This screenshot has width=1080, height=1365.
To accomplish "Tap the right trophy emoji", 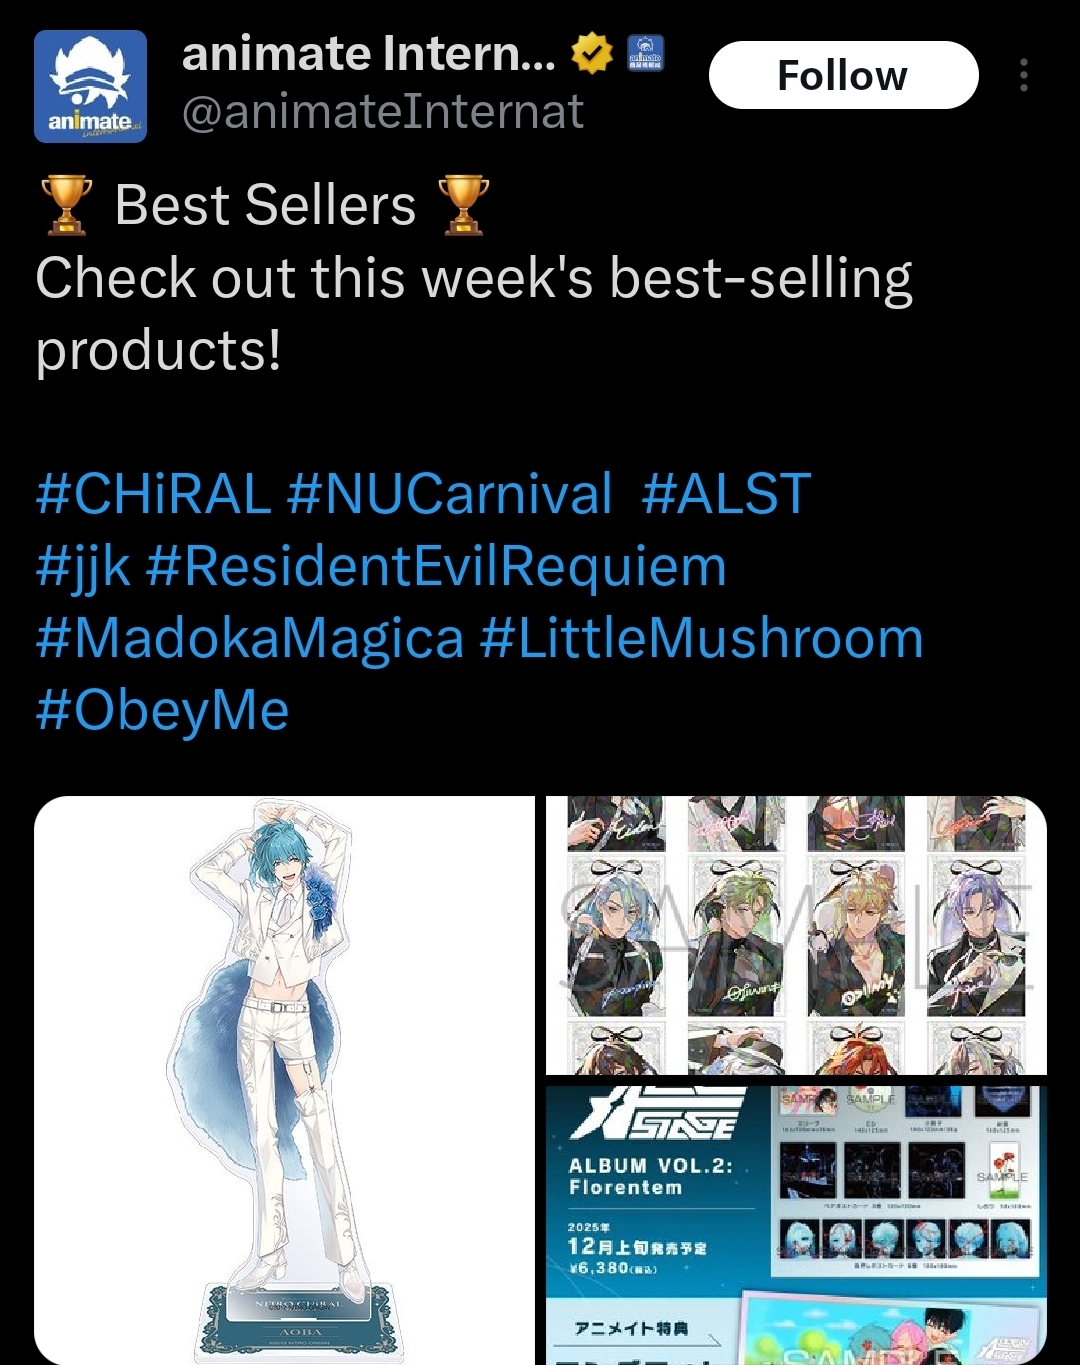I will 464,205.
